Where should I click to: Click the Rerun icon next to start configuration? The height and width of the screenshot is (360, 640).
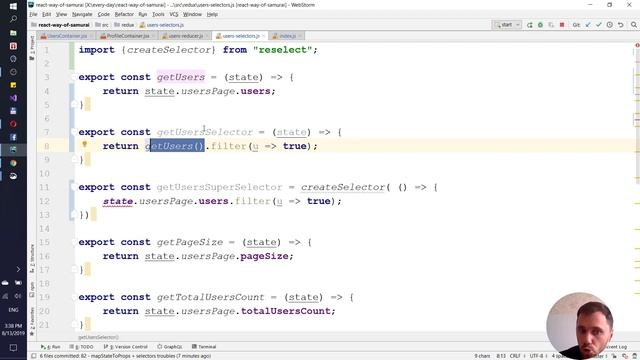tap(529, 25)
